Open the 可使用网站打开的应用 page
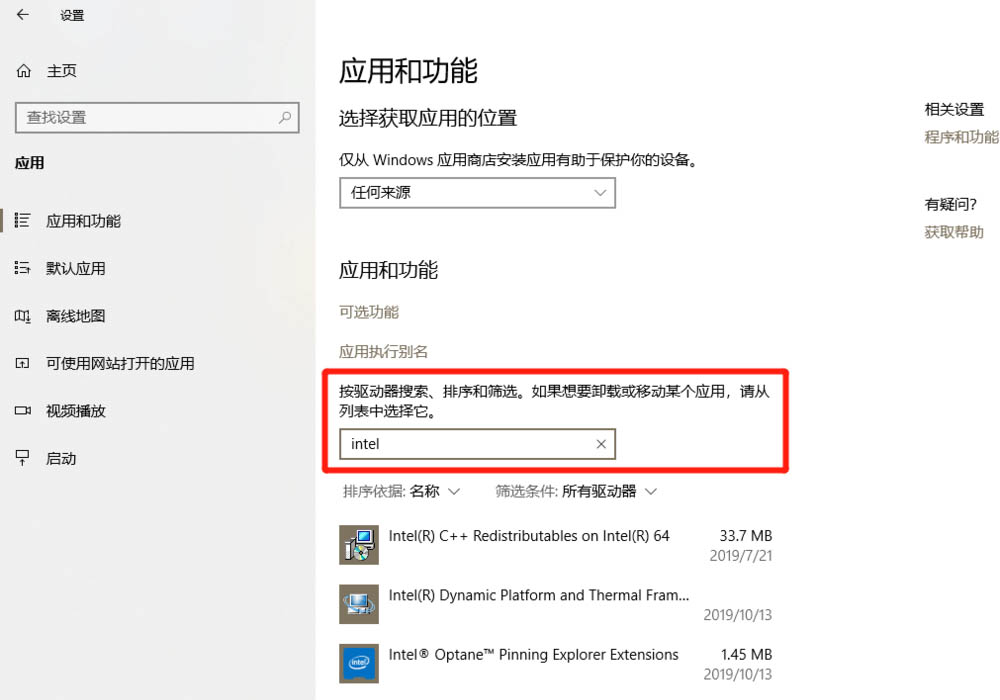 coord(120,363)
